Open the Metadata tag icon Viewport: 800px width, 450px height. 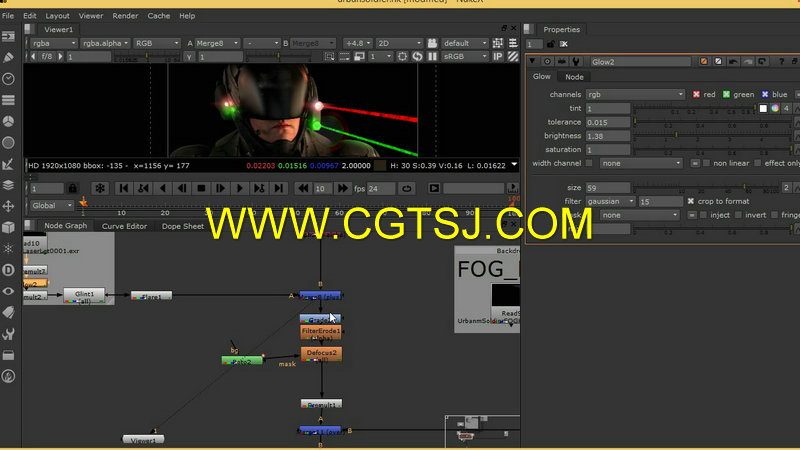tap(8, 312)
